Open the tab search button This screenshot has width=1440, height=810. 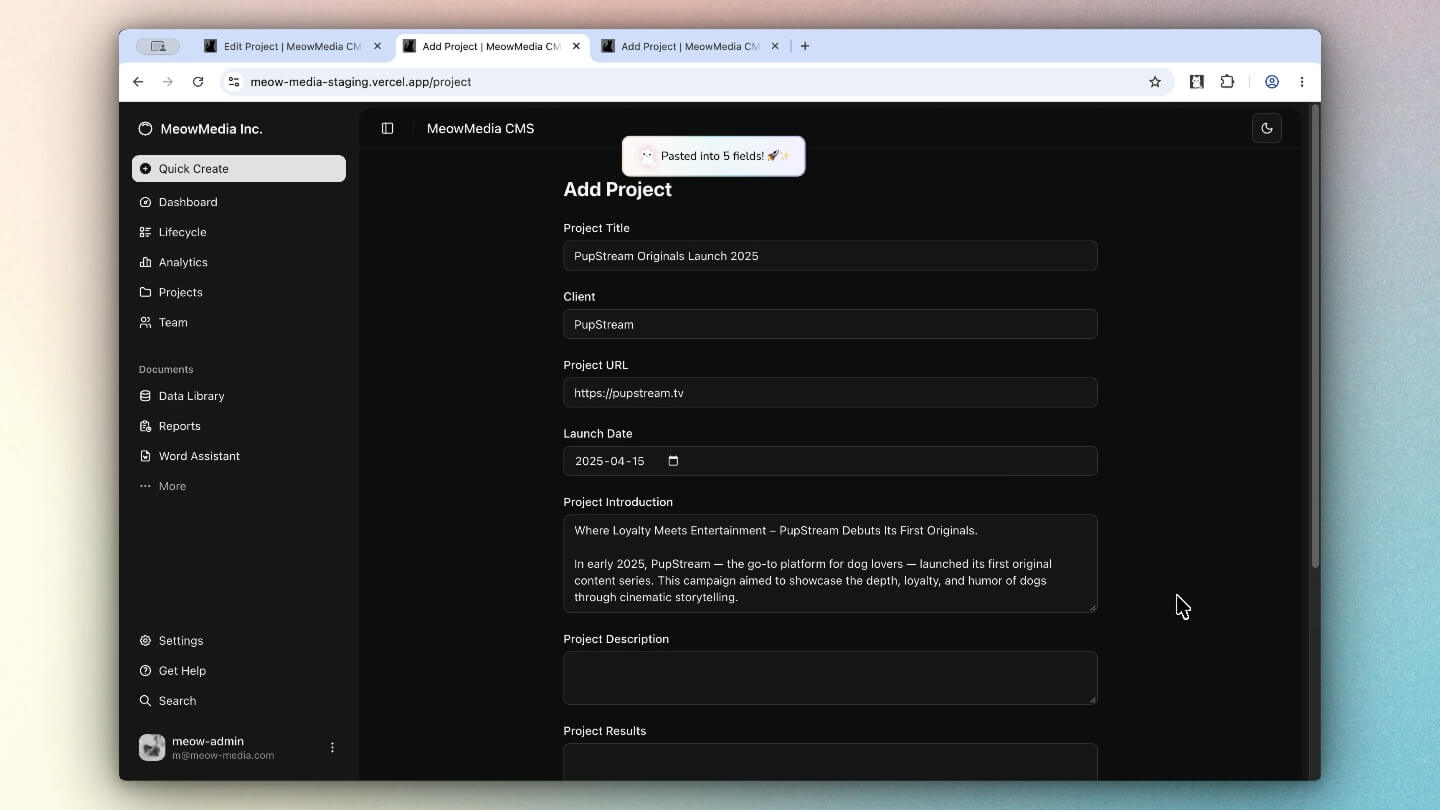[x=158, y=46]
